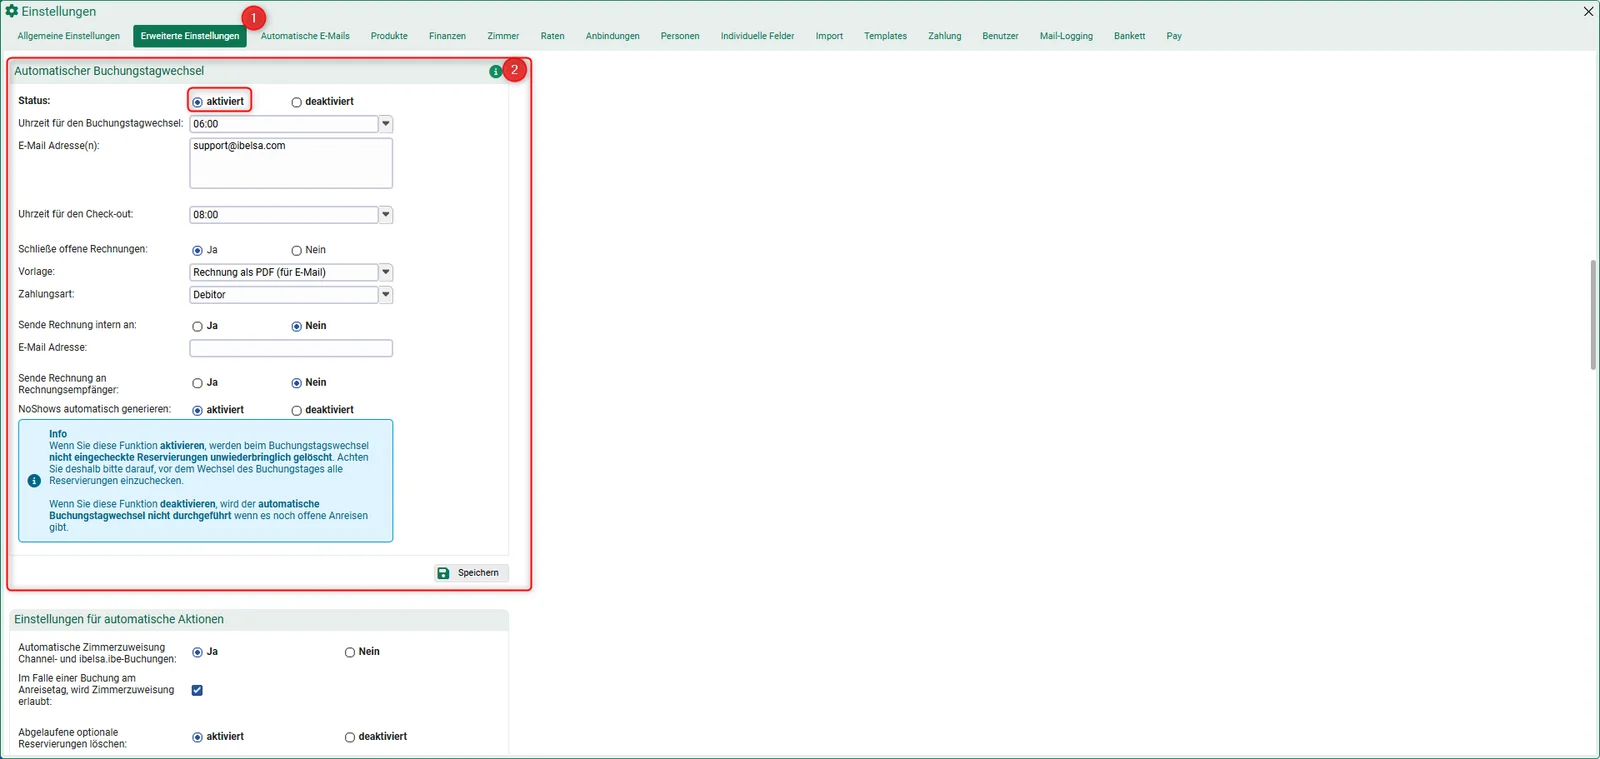Set NoShows automatisch generieren to deaktiviert
The width and height of the screenshot is (1600, 759).
(296, 411)
